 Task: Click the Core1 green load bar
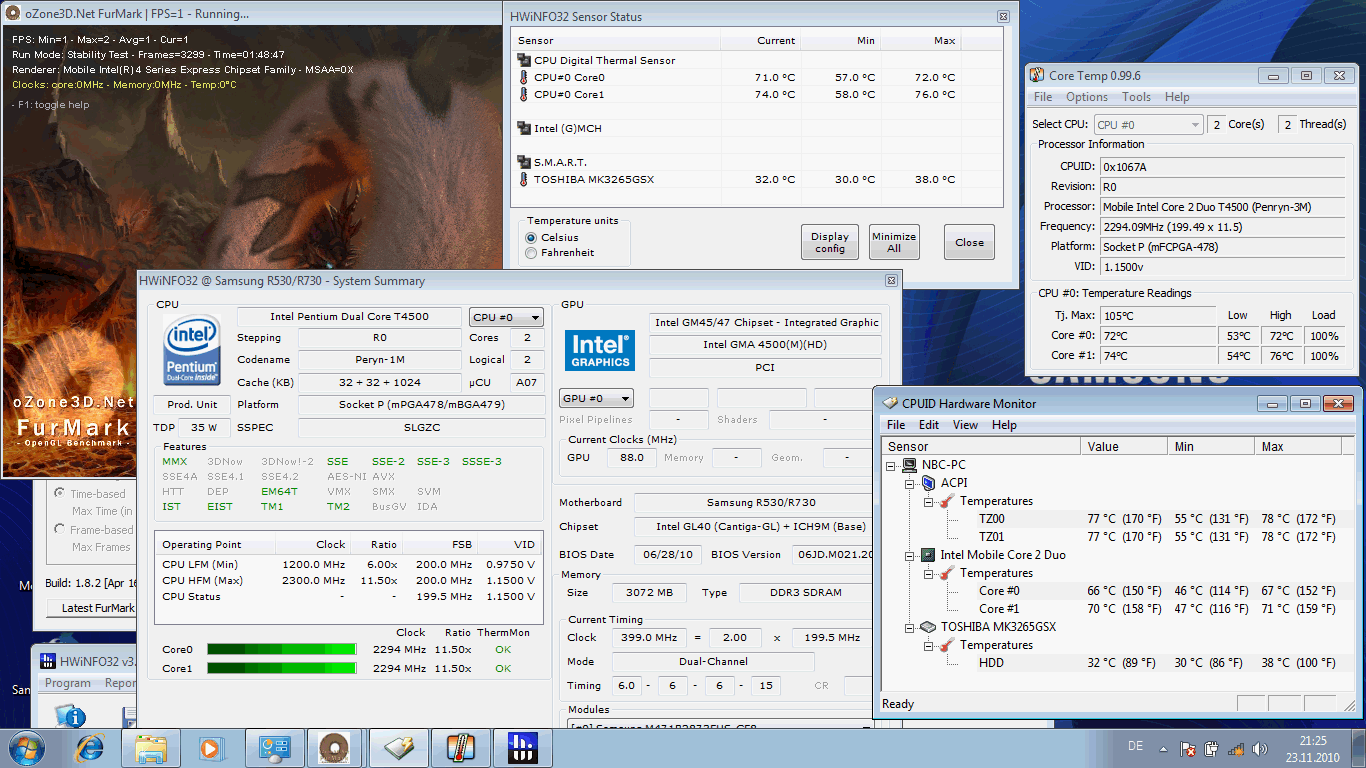click(282, 668)
